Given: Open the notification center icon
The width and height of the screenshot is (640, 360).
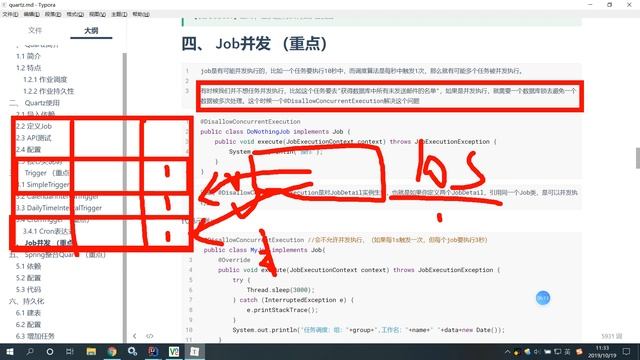Looking at the screenshot, I should point(627,351).
